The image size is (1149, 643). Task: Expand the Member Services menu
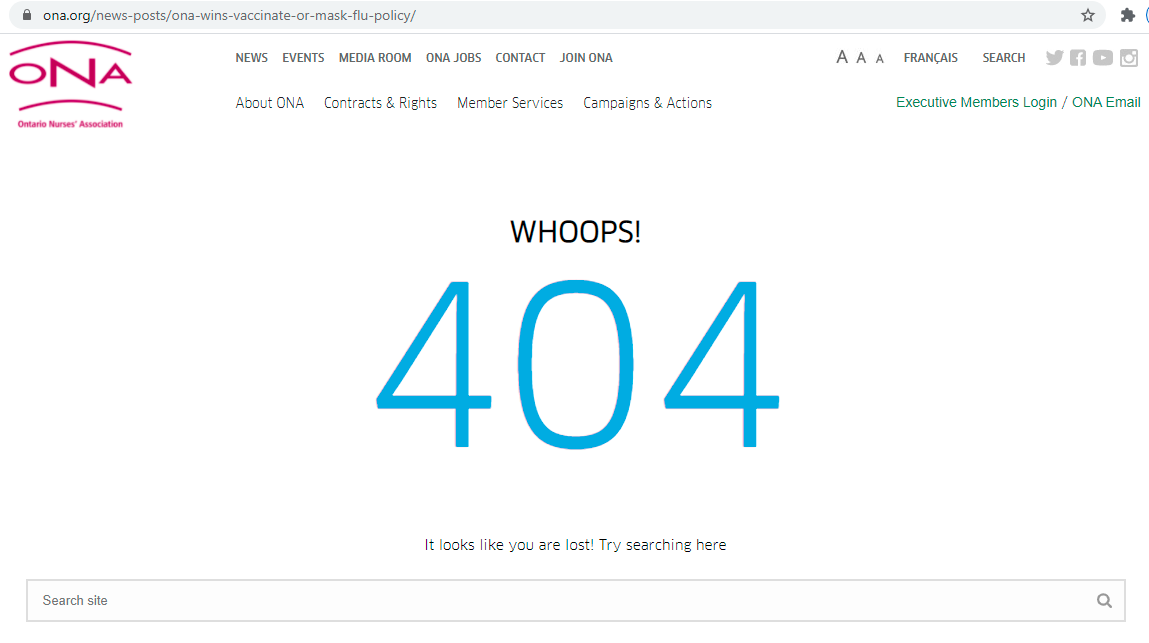(x=510, y=103)
